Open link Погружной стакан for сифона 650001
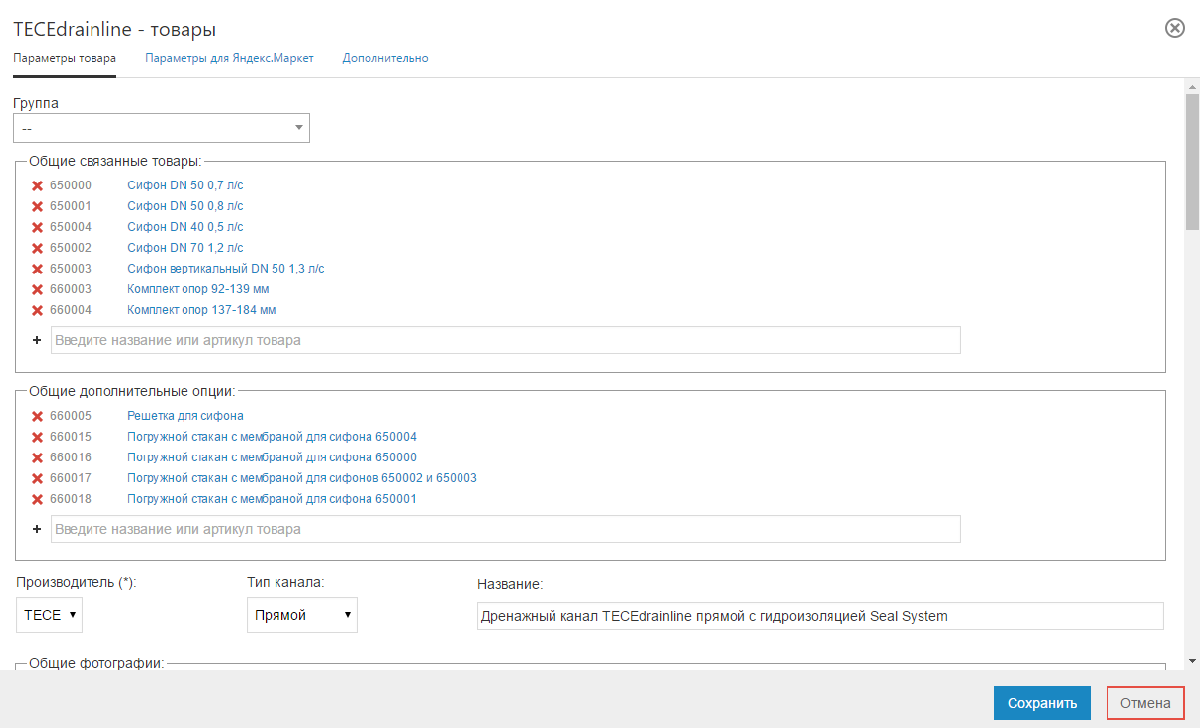The width and height of the screenshot is (1200, 728). pyautogui.click(x=272, y=499)
